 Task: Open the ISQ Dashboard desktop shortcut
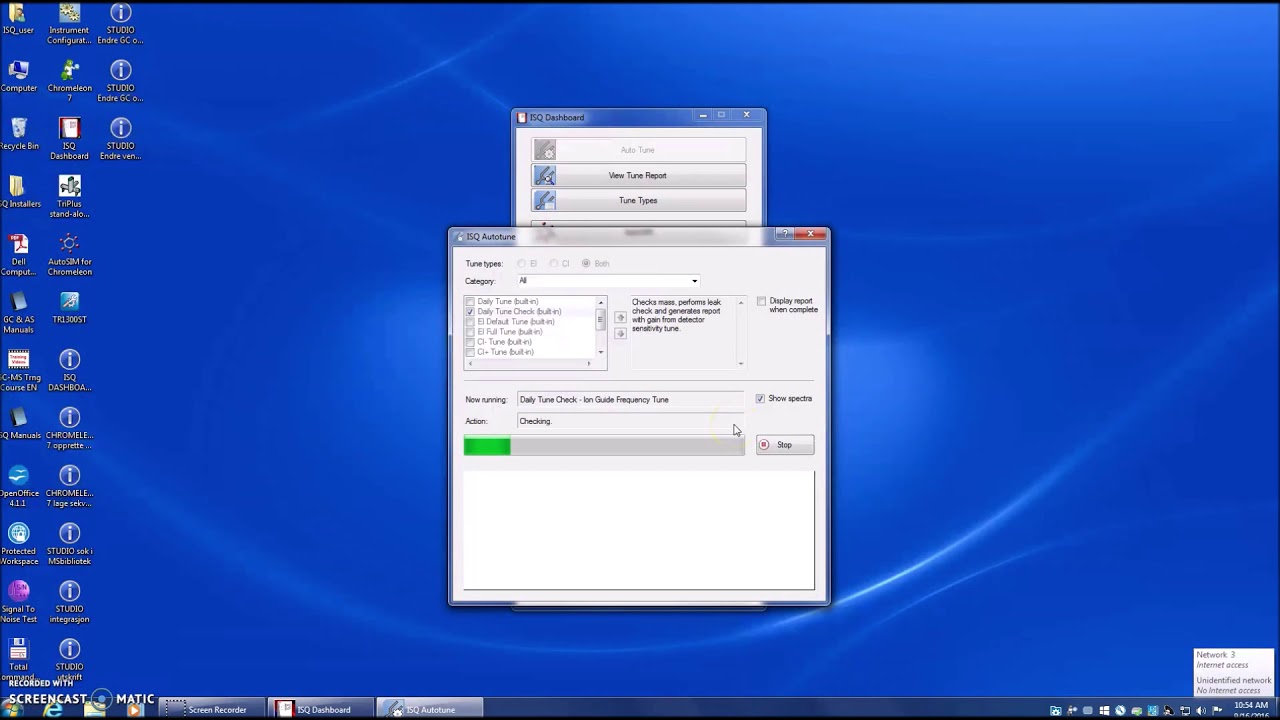coord(69,138)
